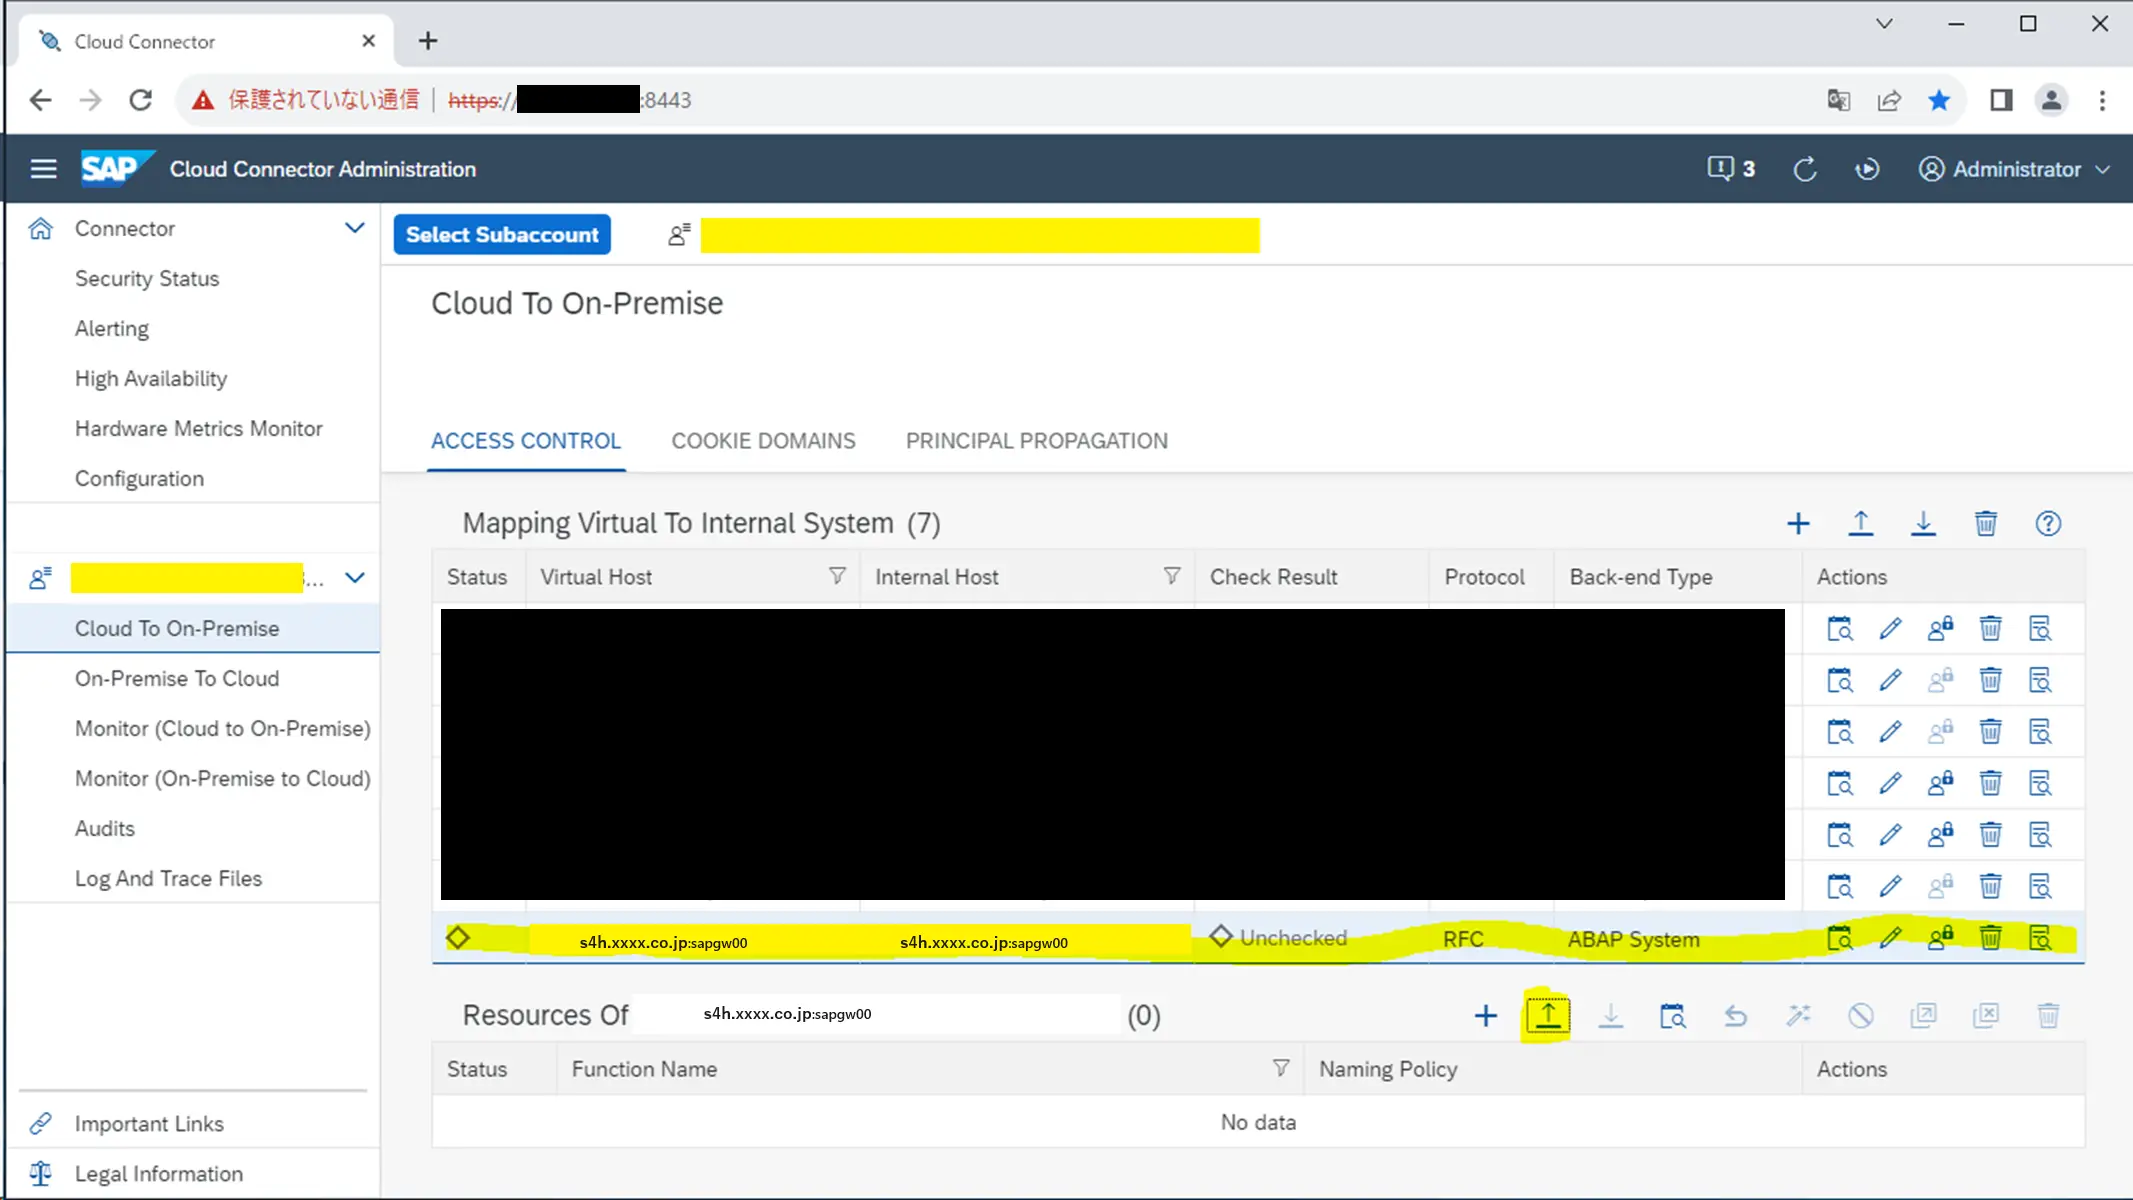Open Audits page
Screen dimensions: 2133x1200
(105, 829)
